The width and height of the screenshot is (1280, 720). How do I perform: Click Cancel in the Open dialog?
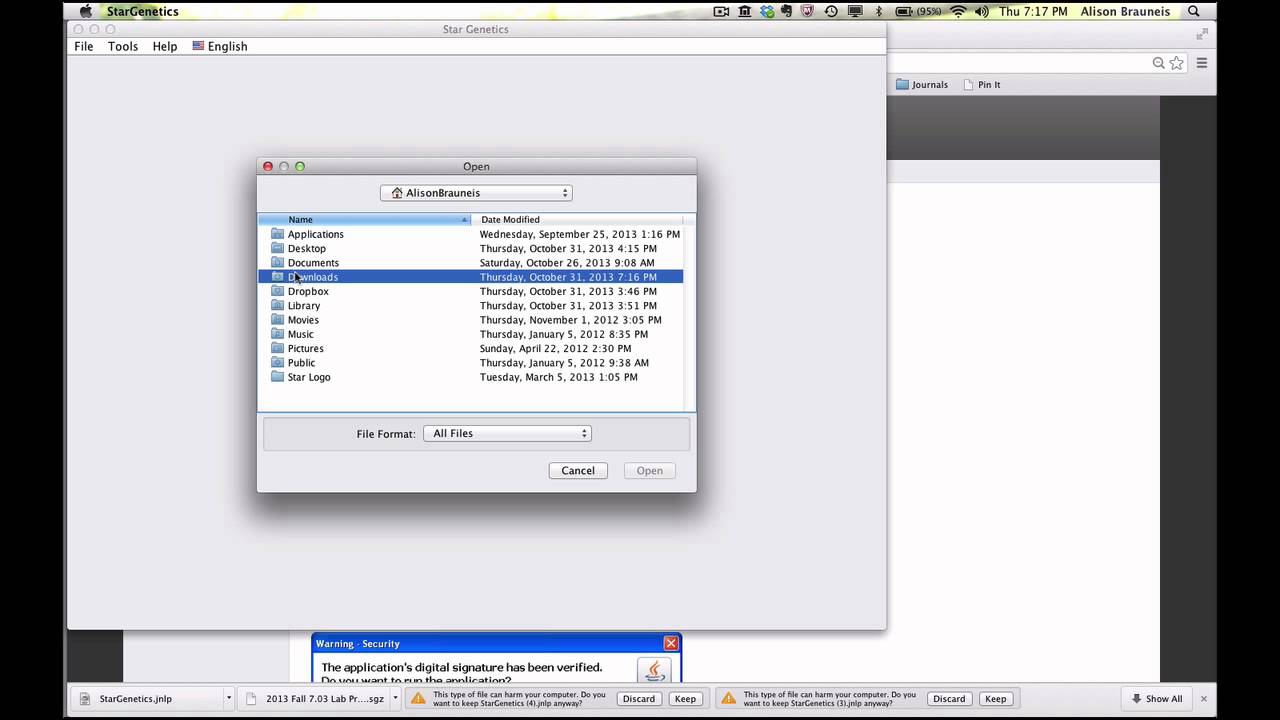click(578, 471)
